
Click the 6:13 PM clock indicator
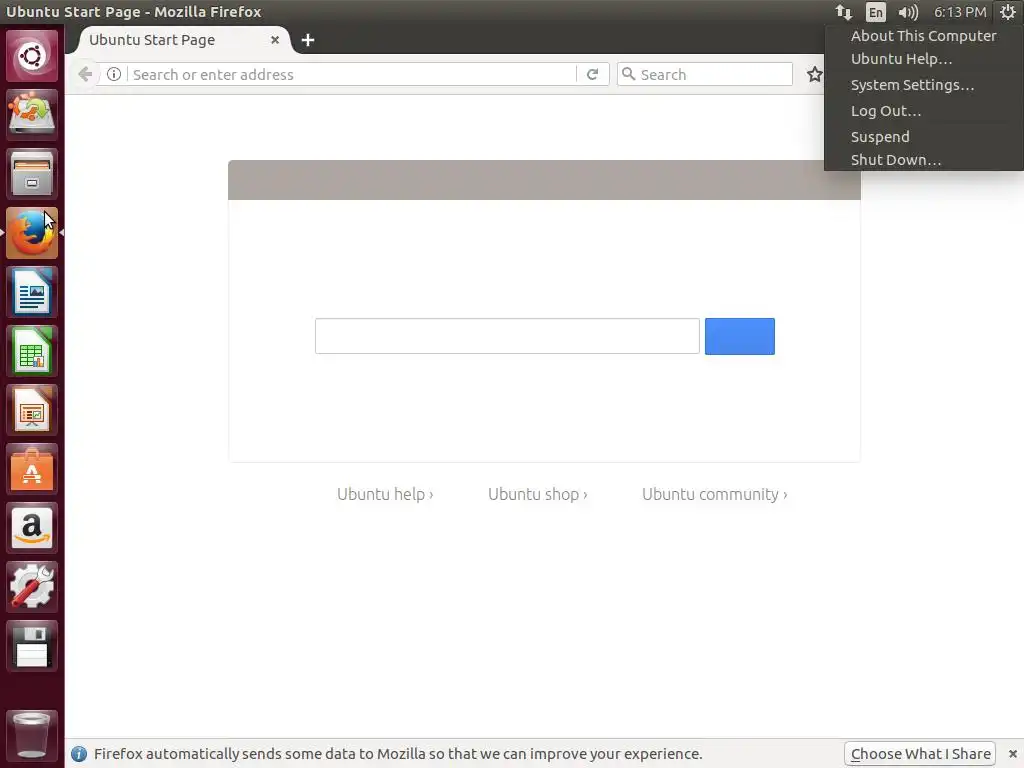[959, 12]
